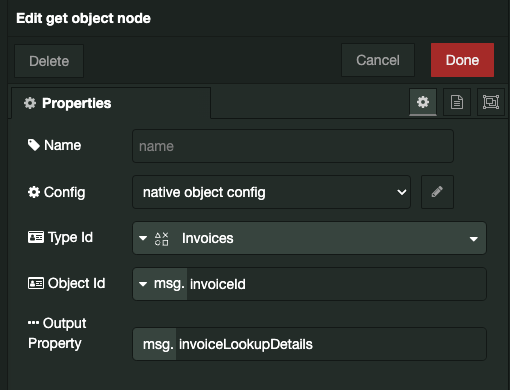
Task: Click the Name tag icon
Action: pyautogui.click(x=34, y=145)
